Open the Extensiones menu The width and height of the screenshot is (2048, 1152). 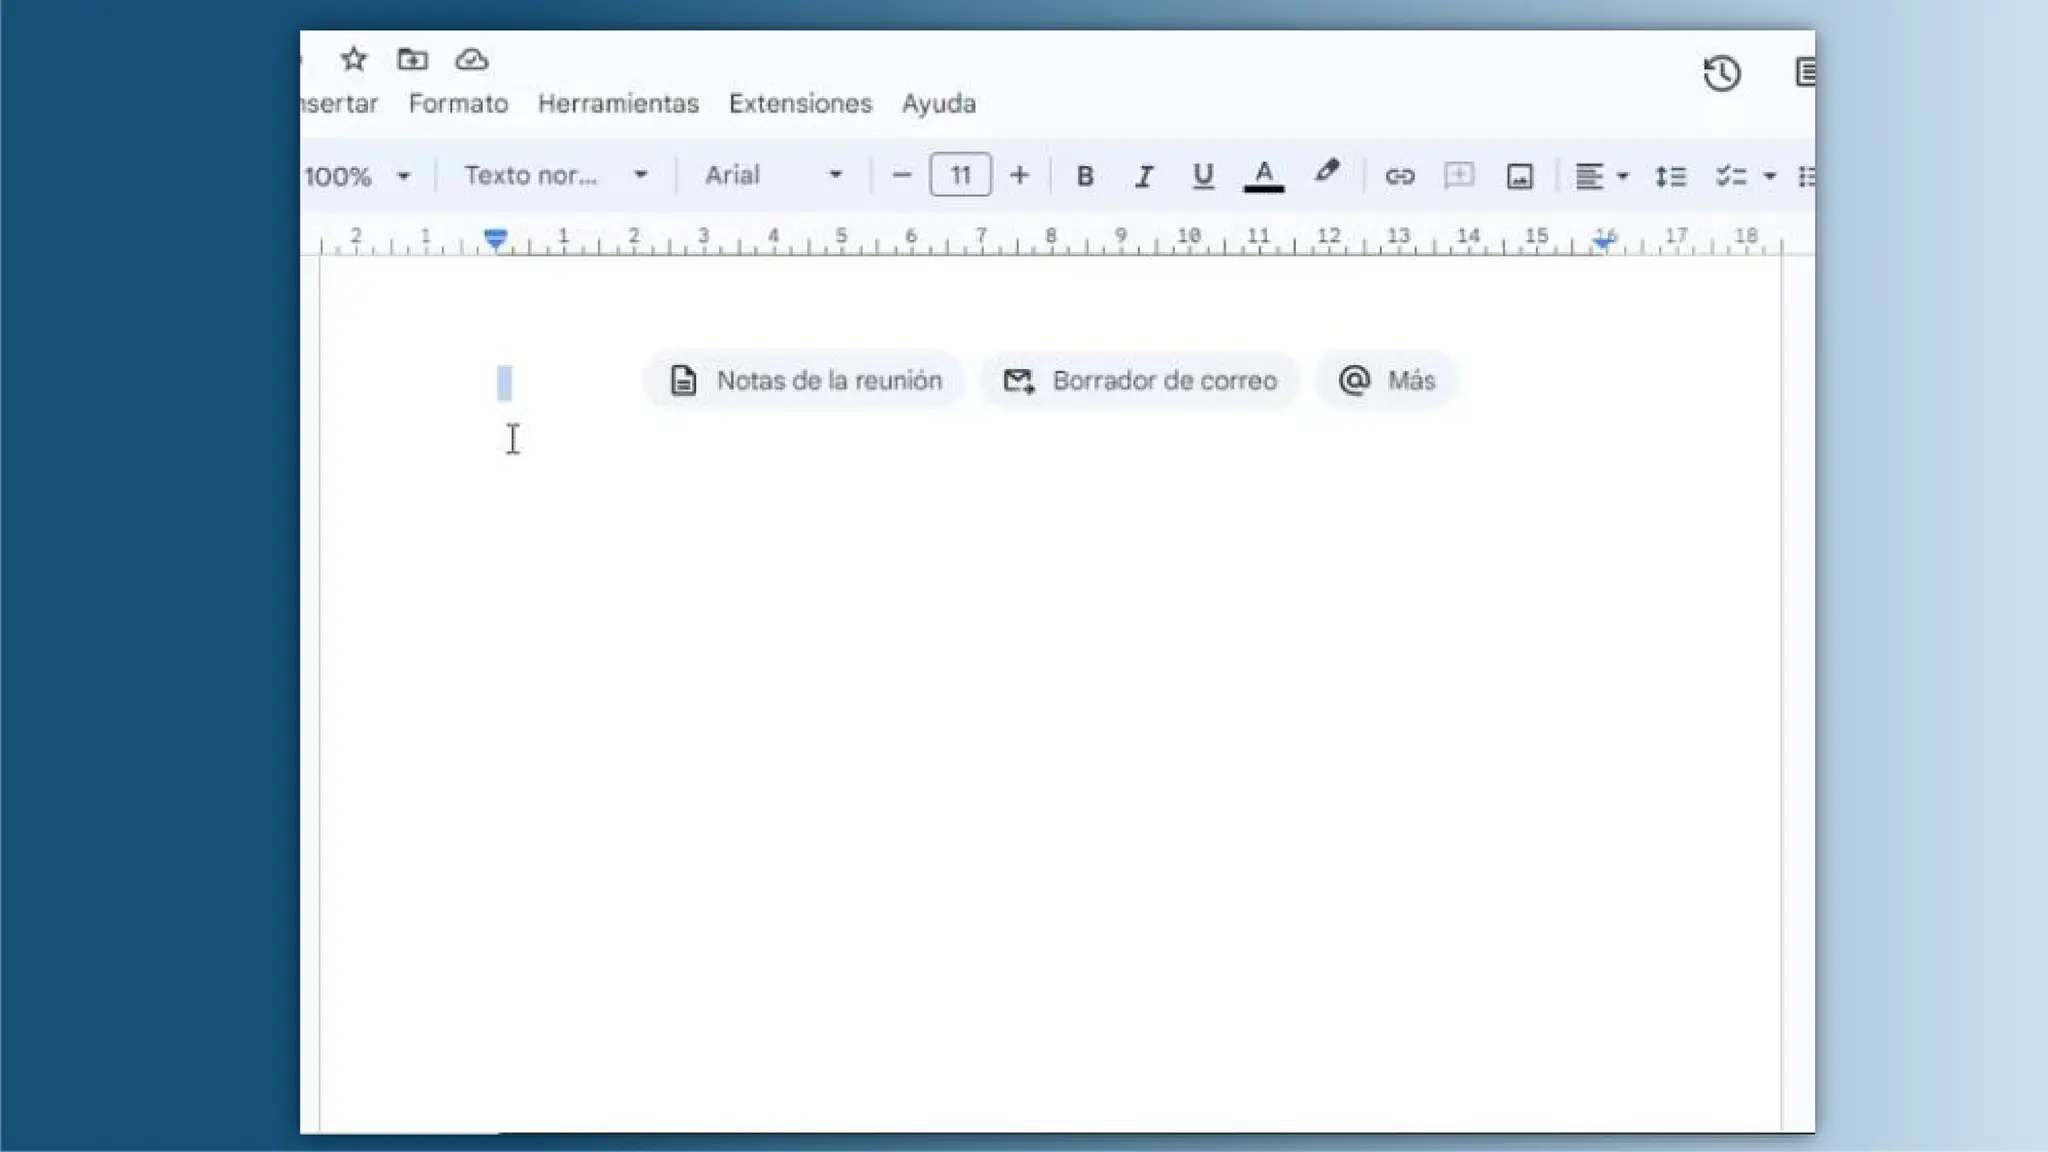[x=800, y=104]
